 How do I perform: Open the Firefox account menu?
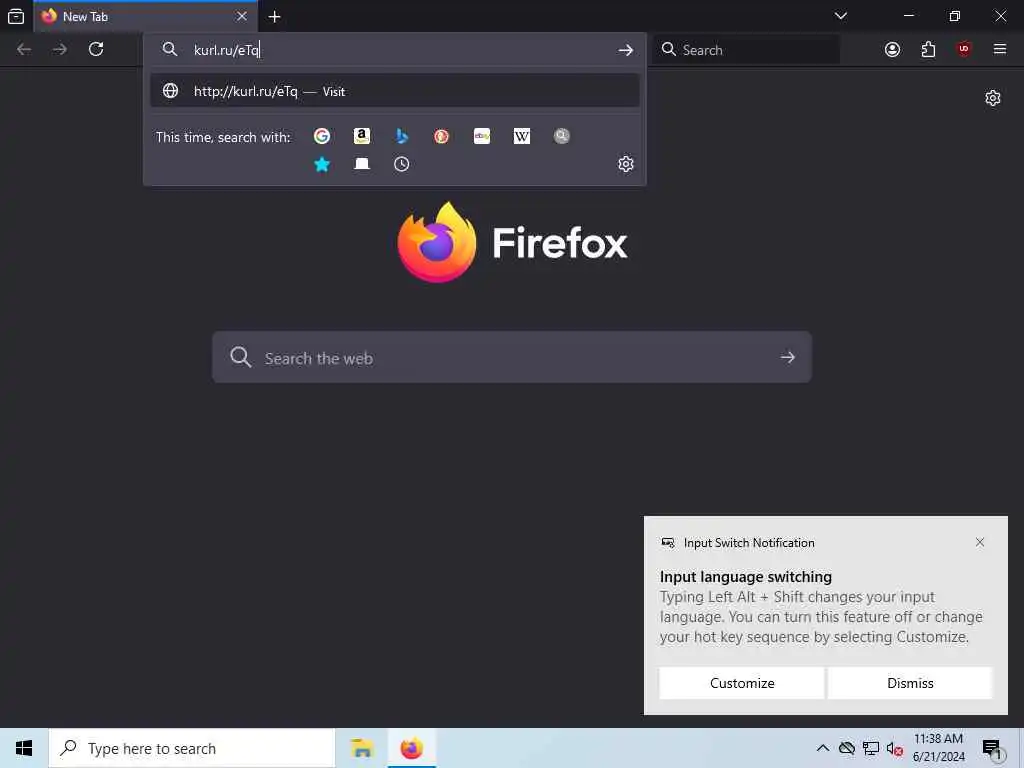click(x=892, y=49)
